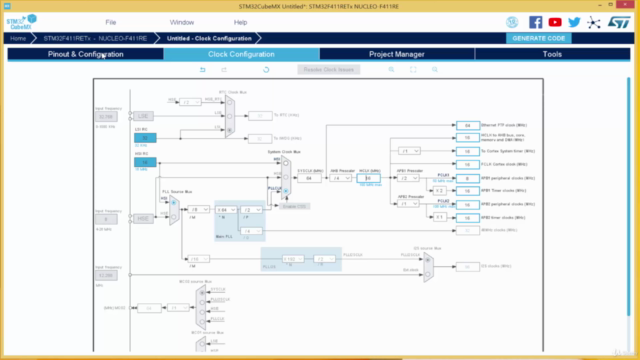This screenshot has height=360, width=640.
Task: Select LSE in RTC Clock Mux
Action: pyautogui.click(x=229, y=116)
